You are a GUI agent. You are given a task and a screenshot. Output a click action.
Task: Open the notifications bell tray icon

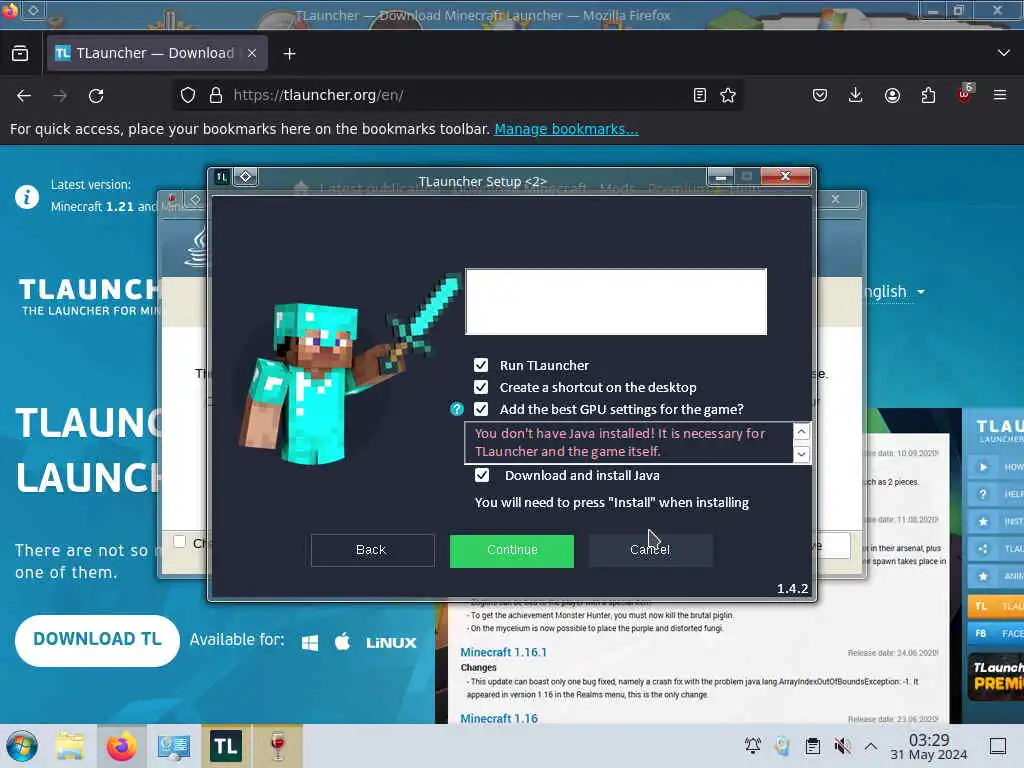coord(753,746)
